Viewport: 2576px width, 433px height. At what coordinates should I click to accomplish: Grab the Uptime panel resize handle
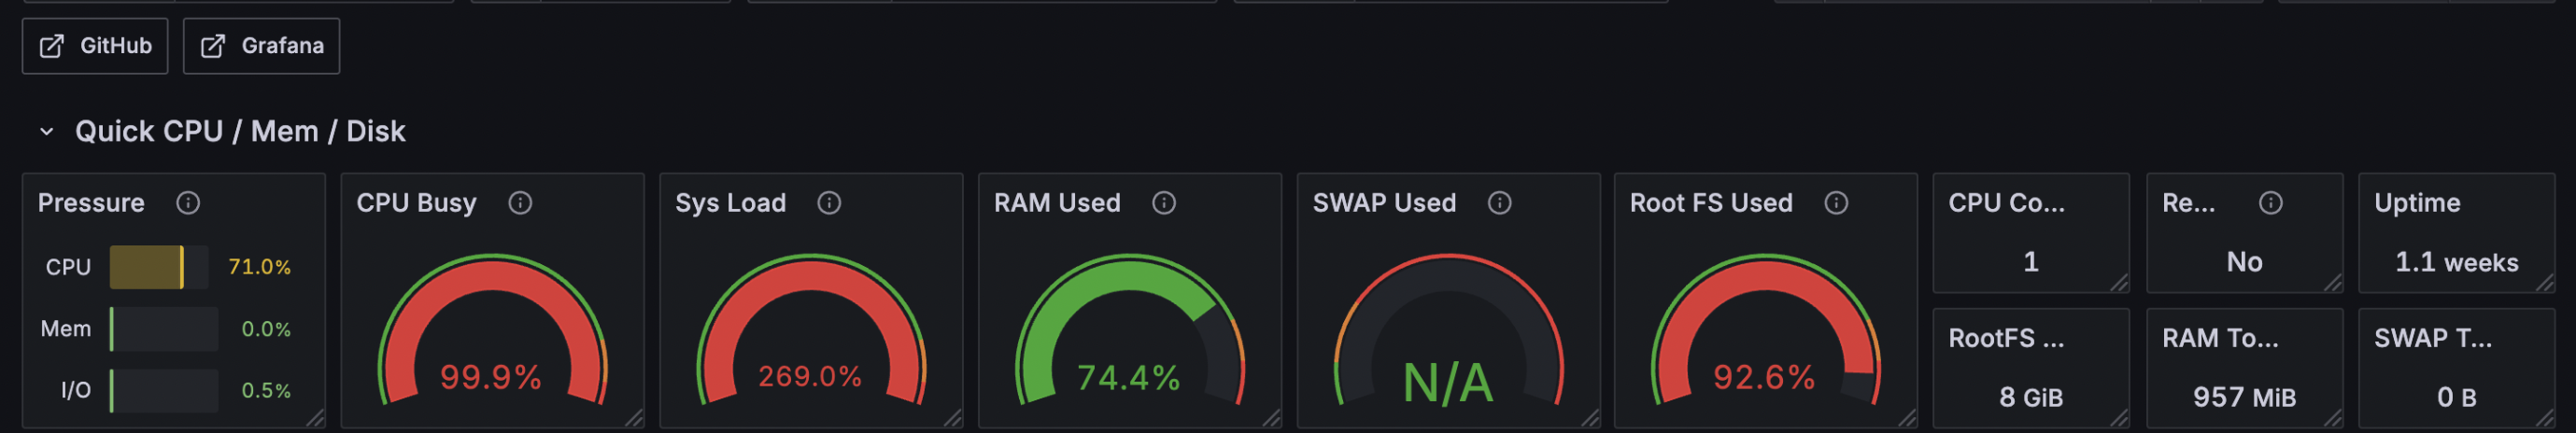(x=2546, y=283)
